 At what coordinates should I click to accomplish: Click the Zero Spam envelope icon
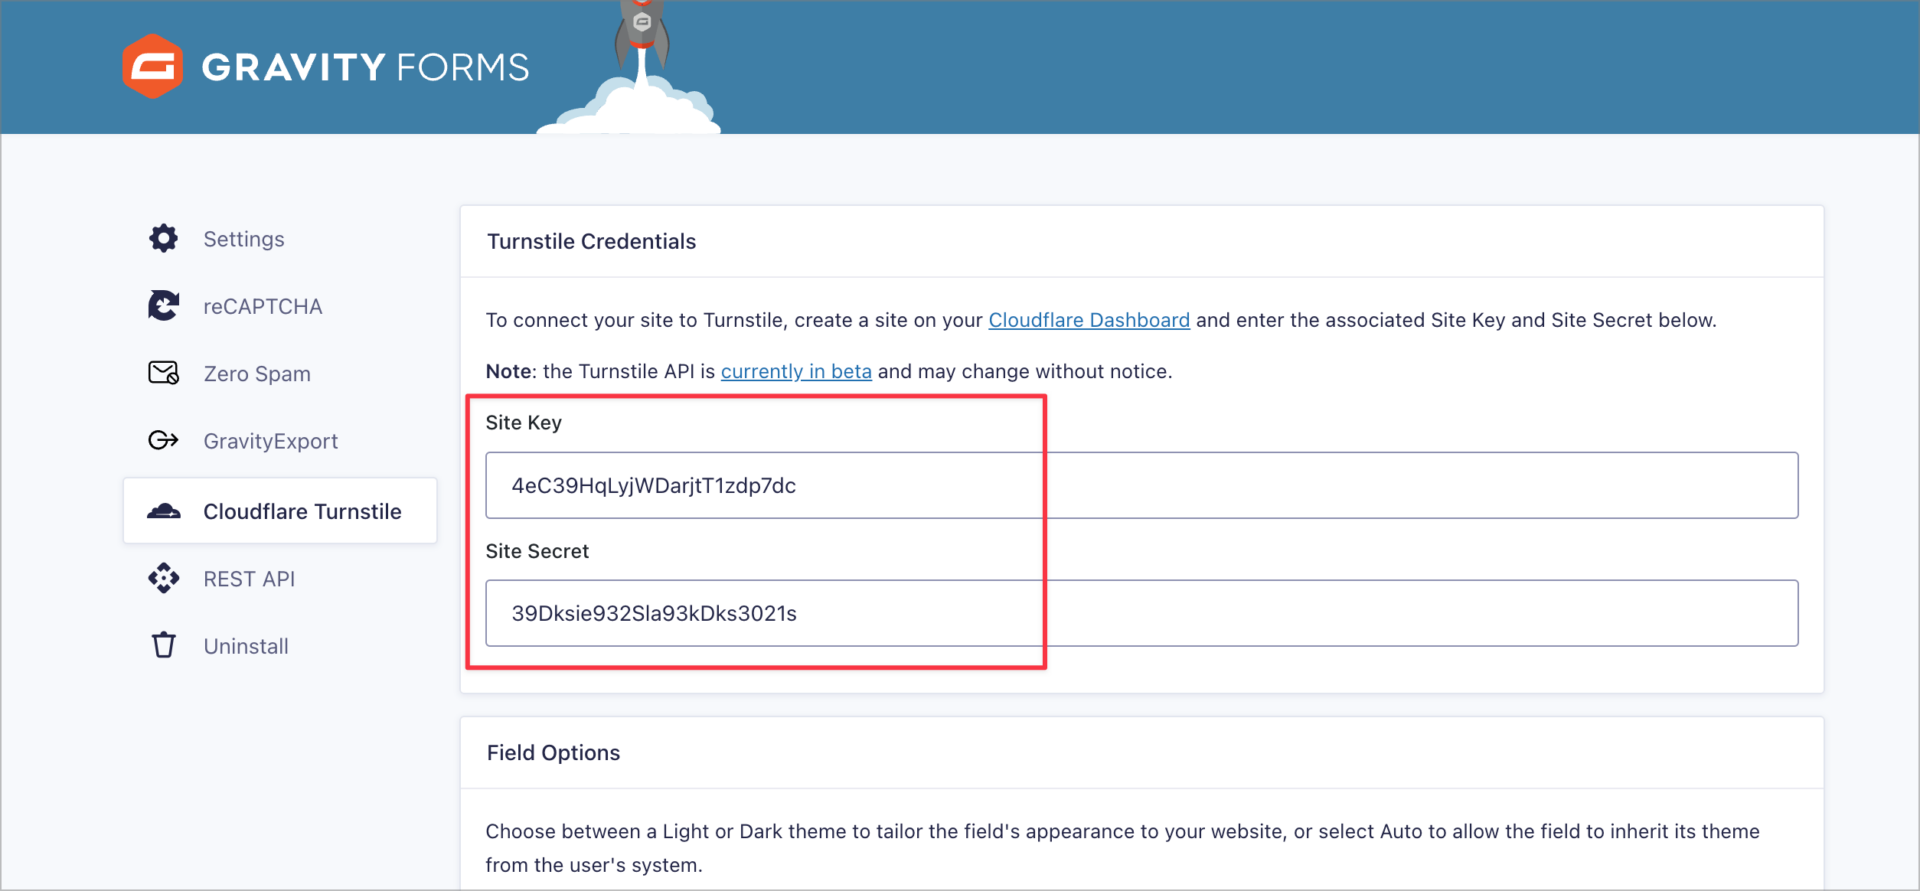(164, 373)
